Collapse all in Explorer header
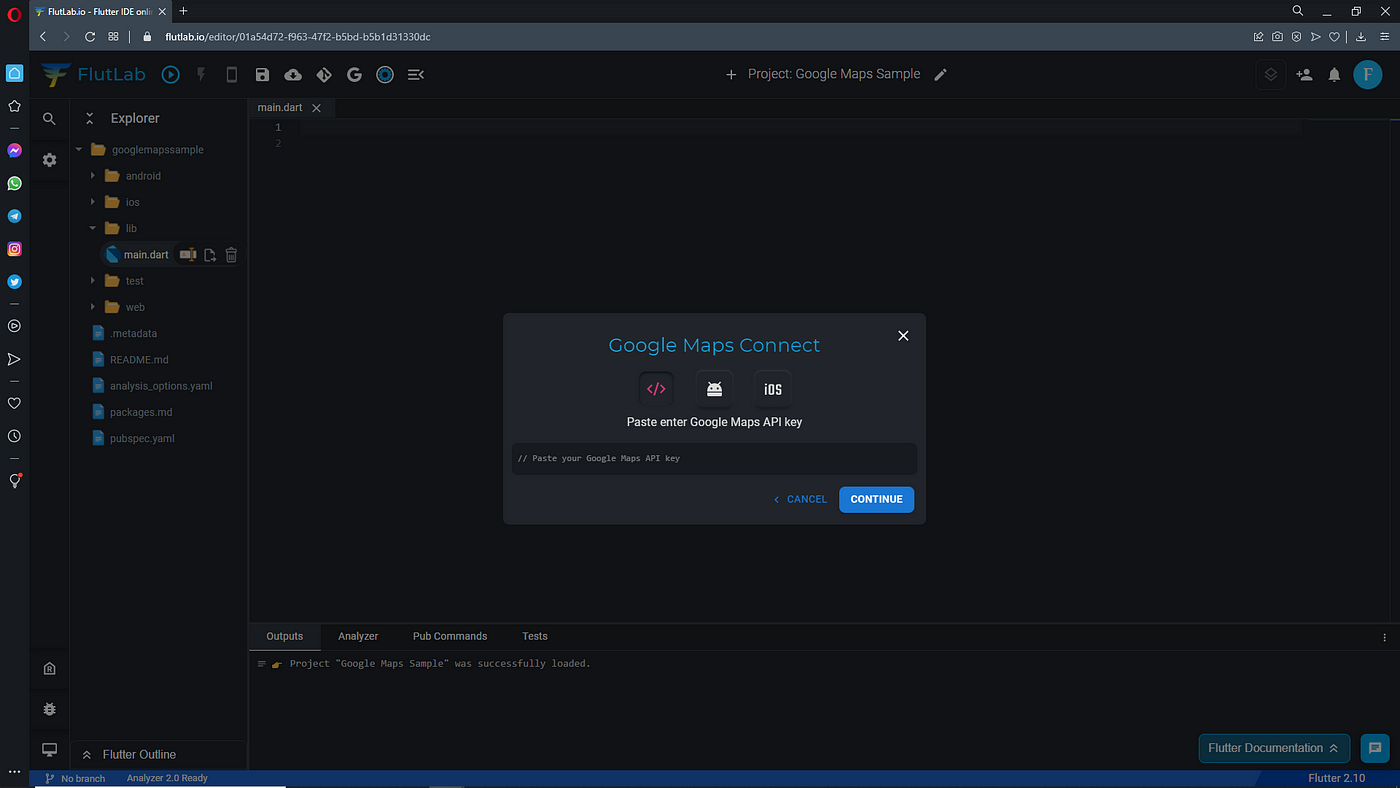1400x788 pixels. 89,118
